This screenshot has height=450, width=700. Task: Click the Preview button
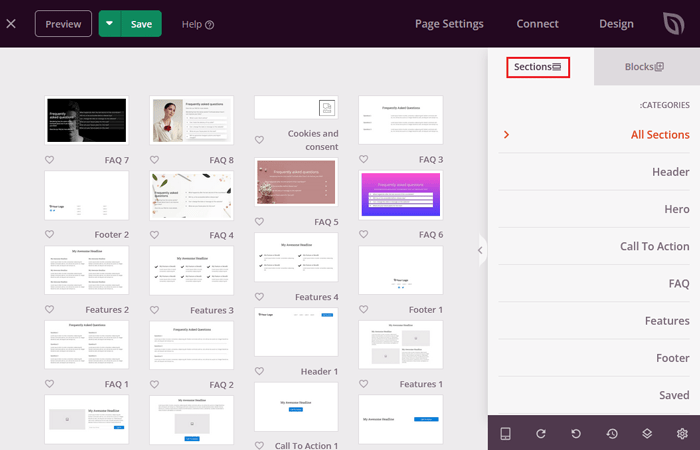pos(63,24)
